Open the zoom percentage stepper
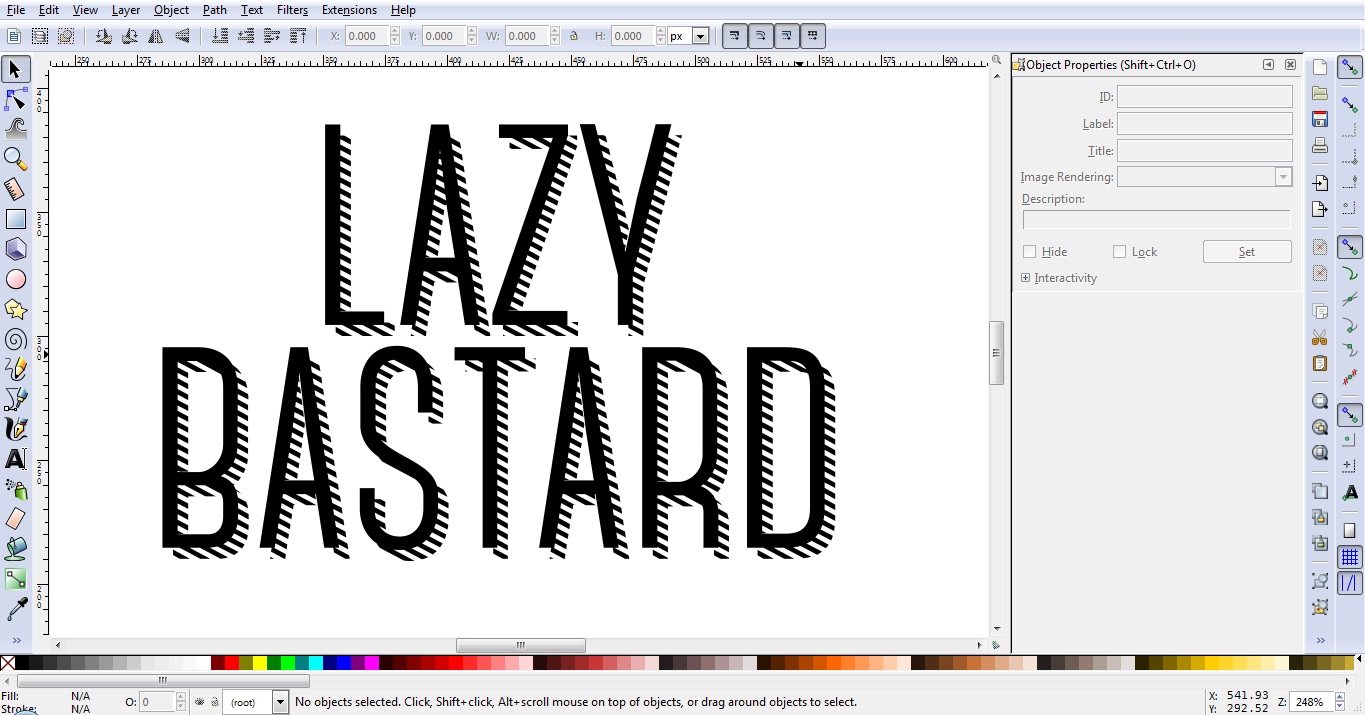The image size is (1365, 715). coord(1340,702)
